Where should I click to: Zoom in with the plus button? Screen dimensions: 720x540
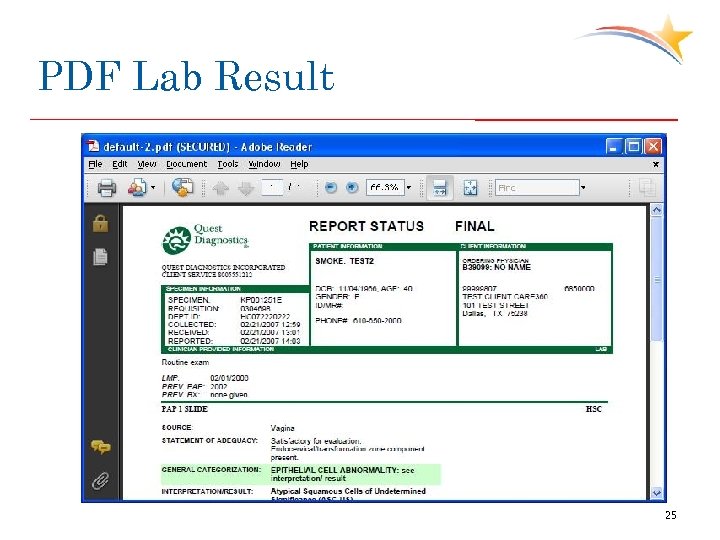click(x=352, y=188)
